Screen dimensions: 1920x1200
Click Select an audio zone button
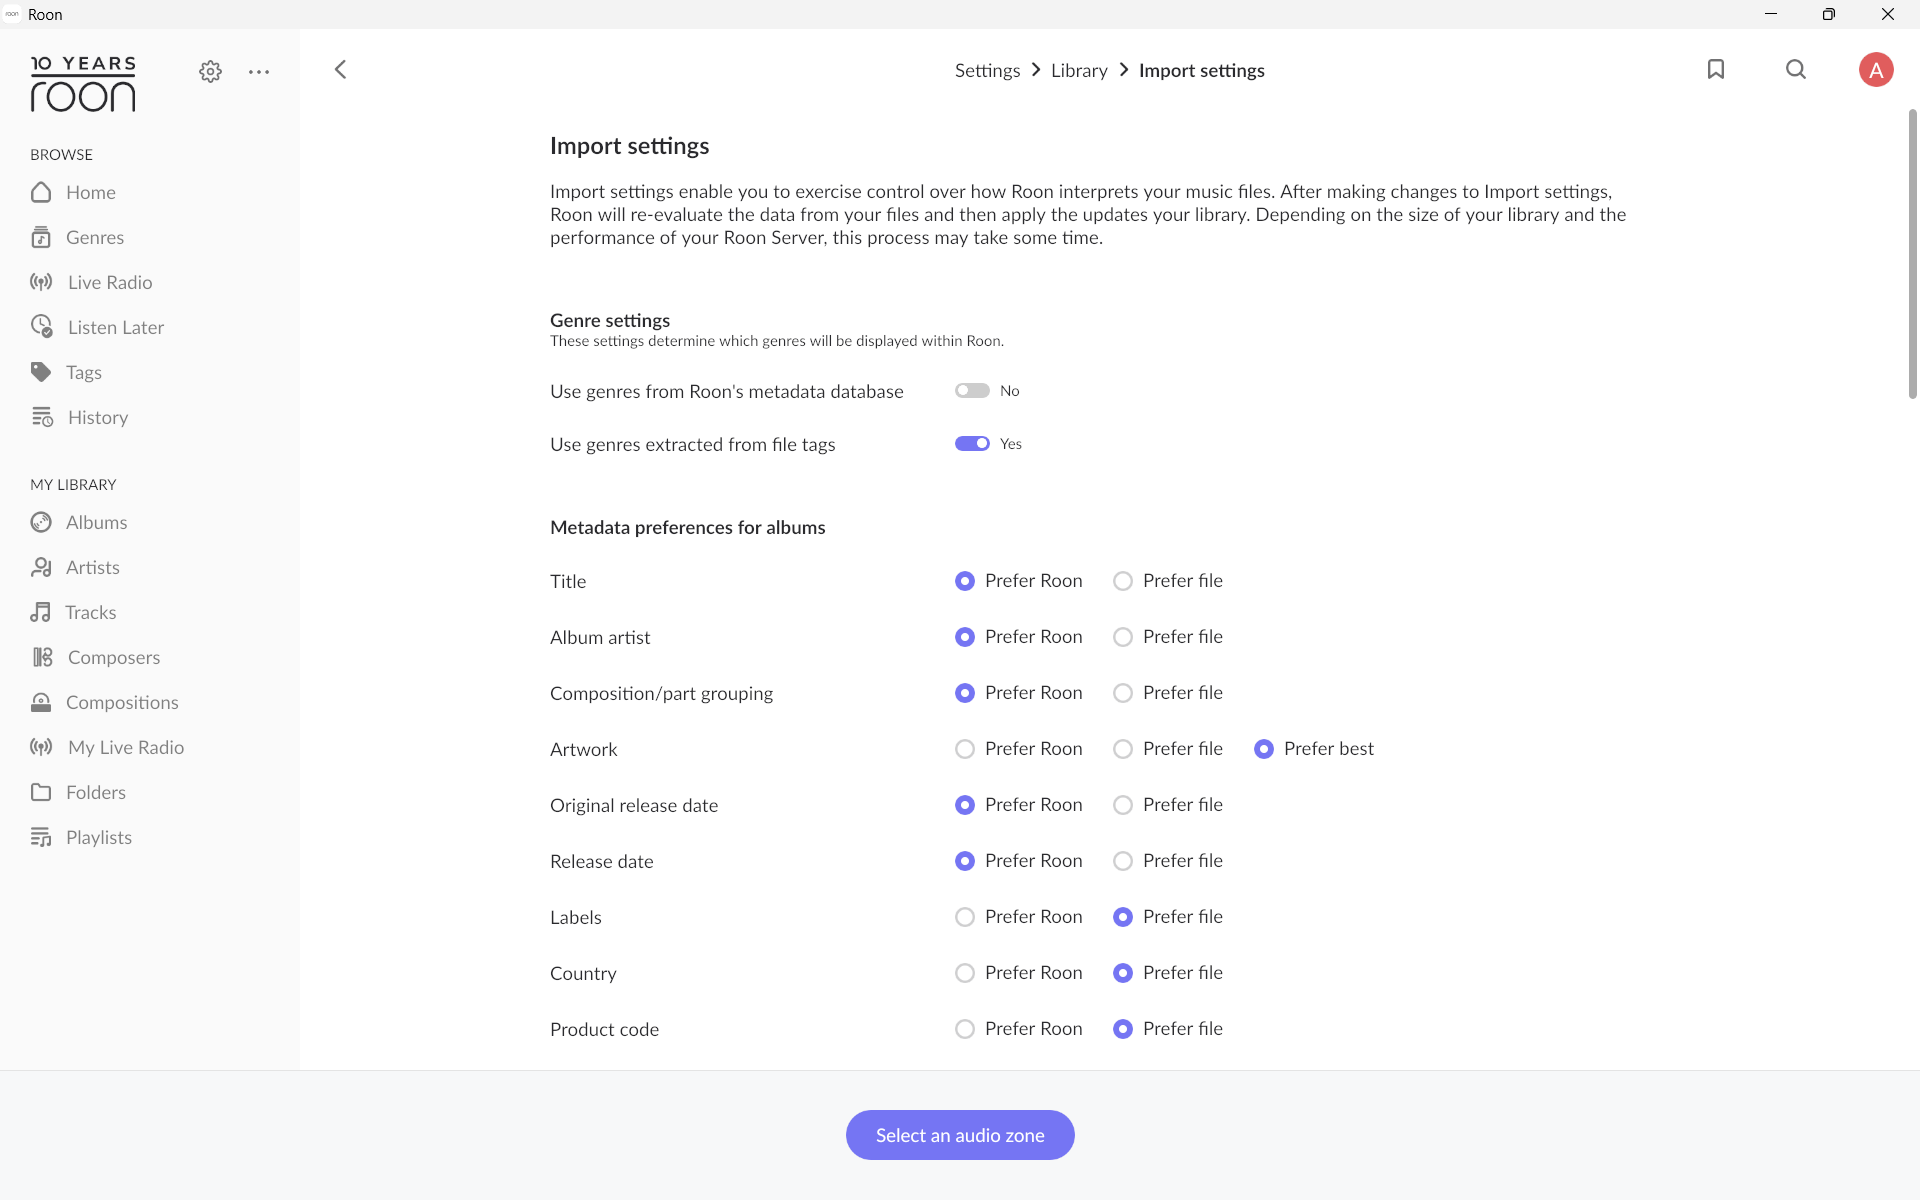click(x=960, y=1135)
